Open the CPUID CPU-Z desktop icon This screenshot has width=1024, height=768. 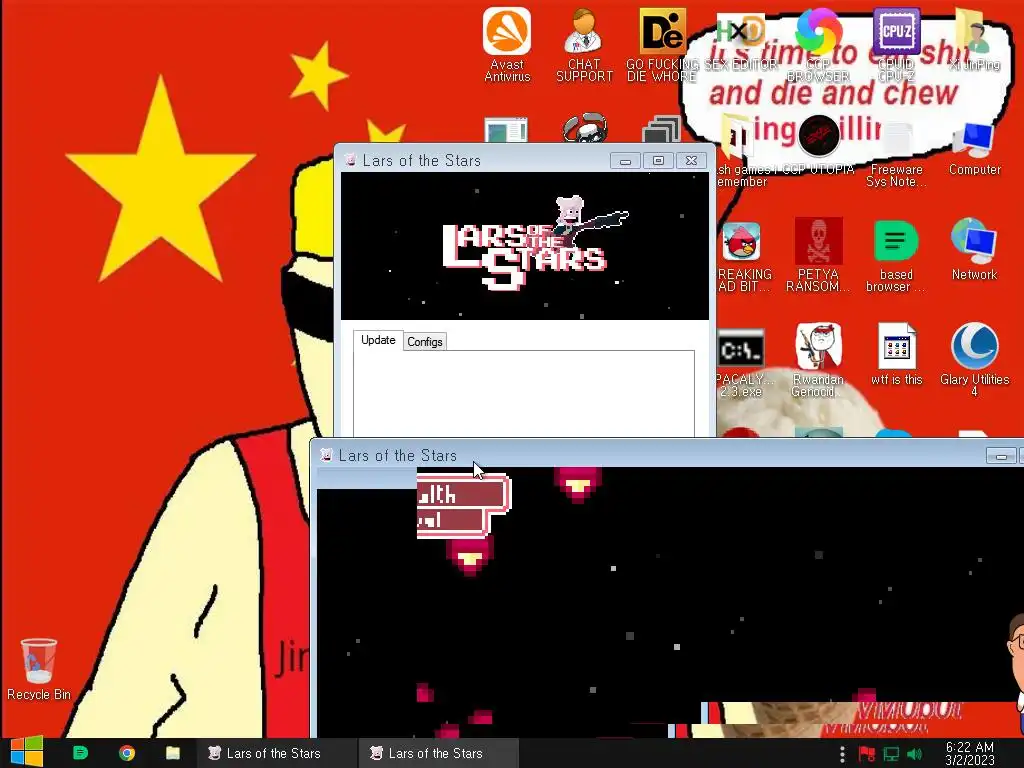point(896,44)
